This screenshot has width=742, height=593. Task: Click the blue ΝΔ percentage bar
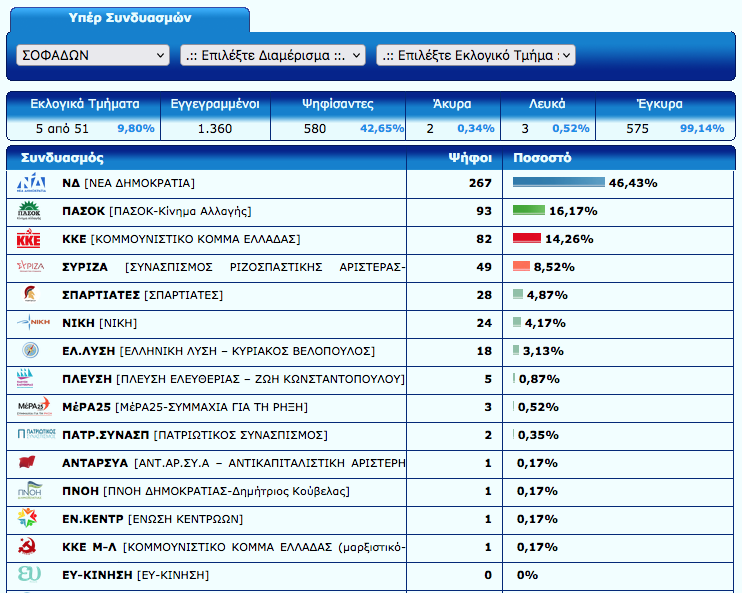tap(559, 183)
